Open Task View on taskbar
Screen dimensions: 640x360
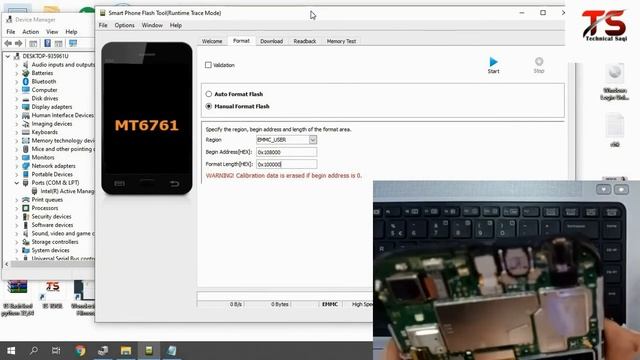coord(56,351)
